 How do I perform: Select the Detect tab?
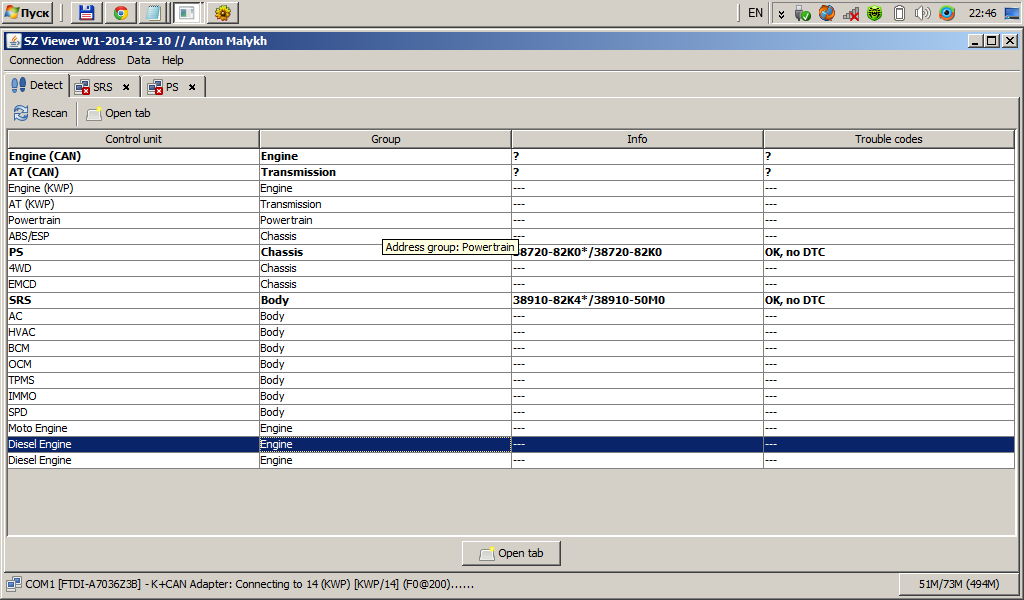coord(37,86)
